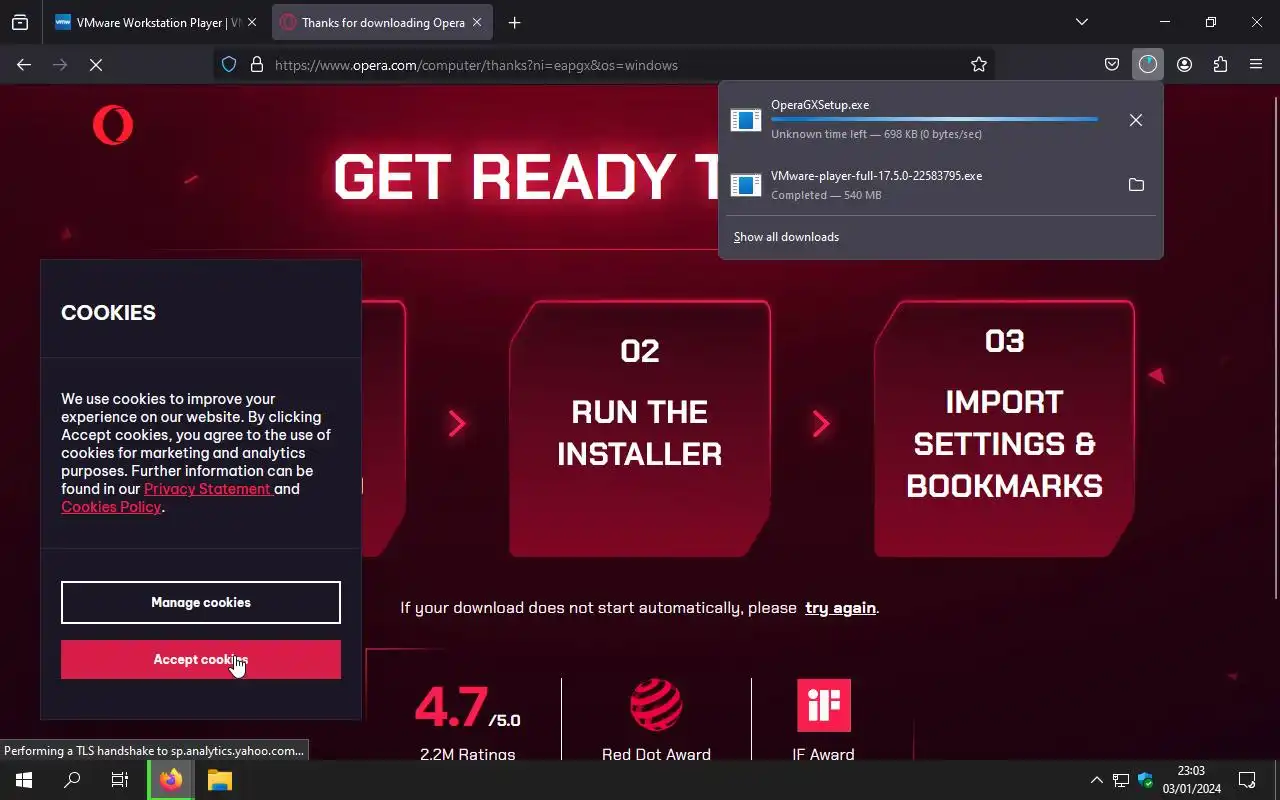
Task: Click OperaGXSetup.exe file name
Action: click(x=820, y=105)
